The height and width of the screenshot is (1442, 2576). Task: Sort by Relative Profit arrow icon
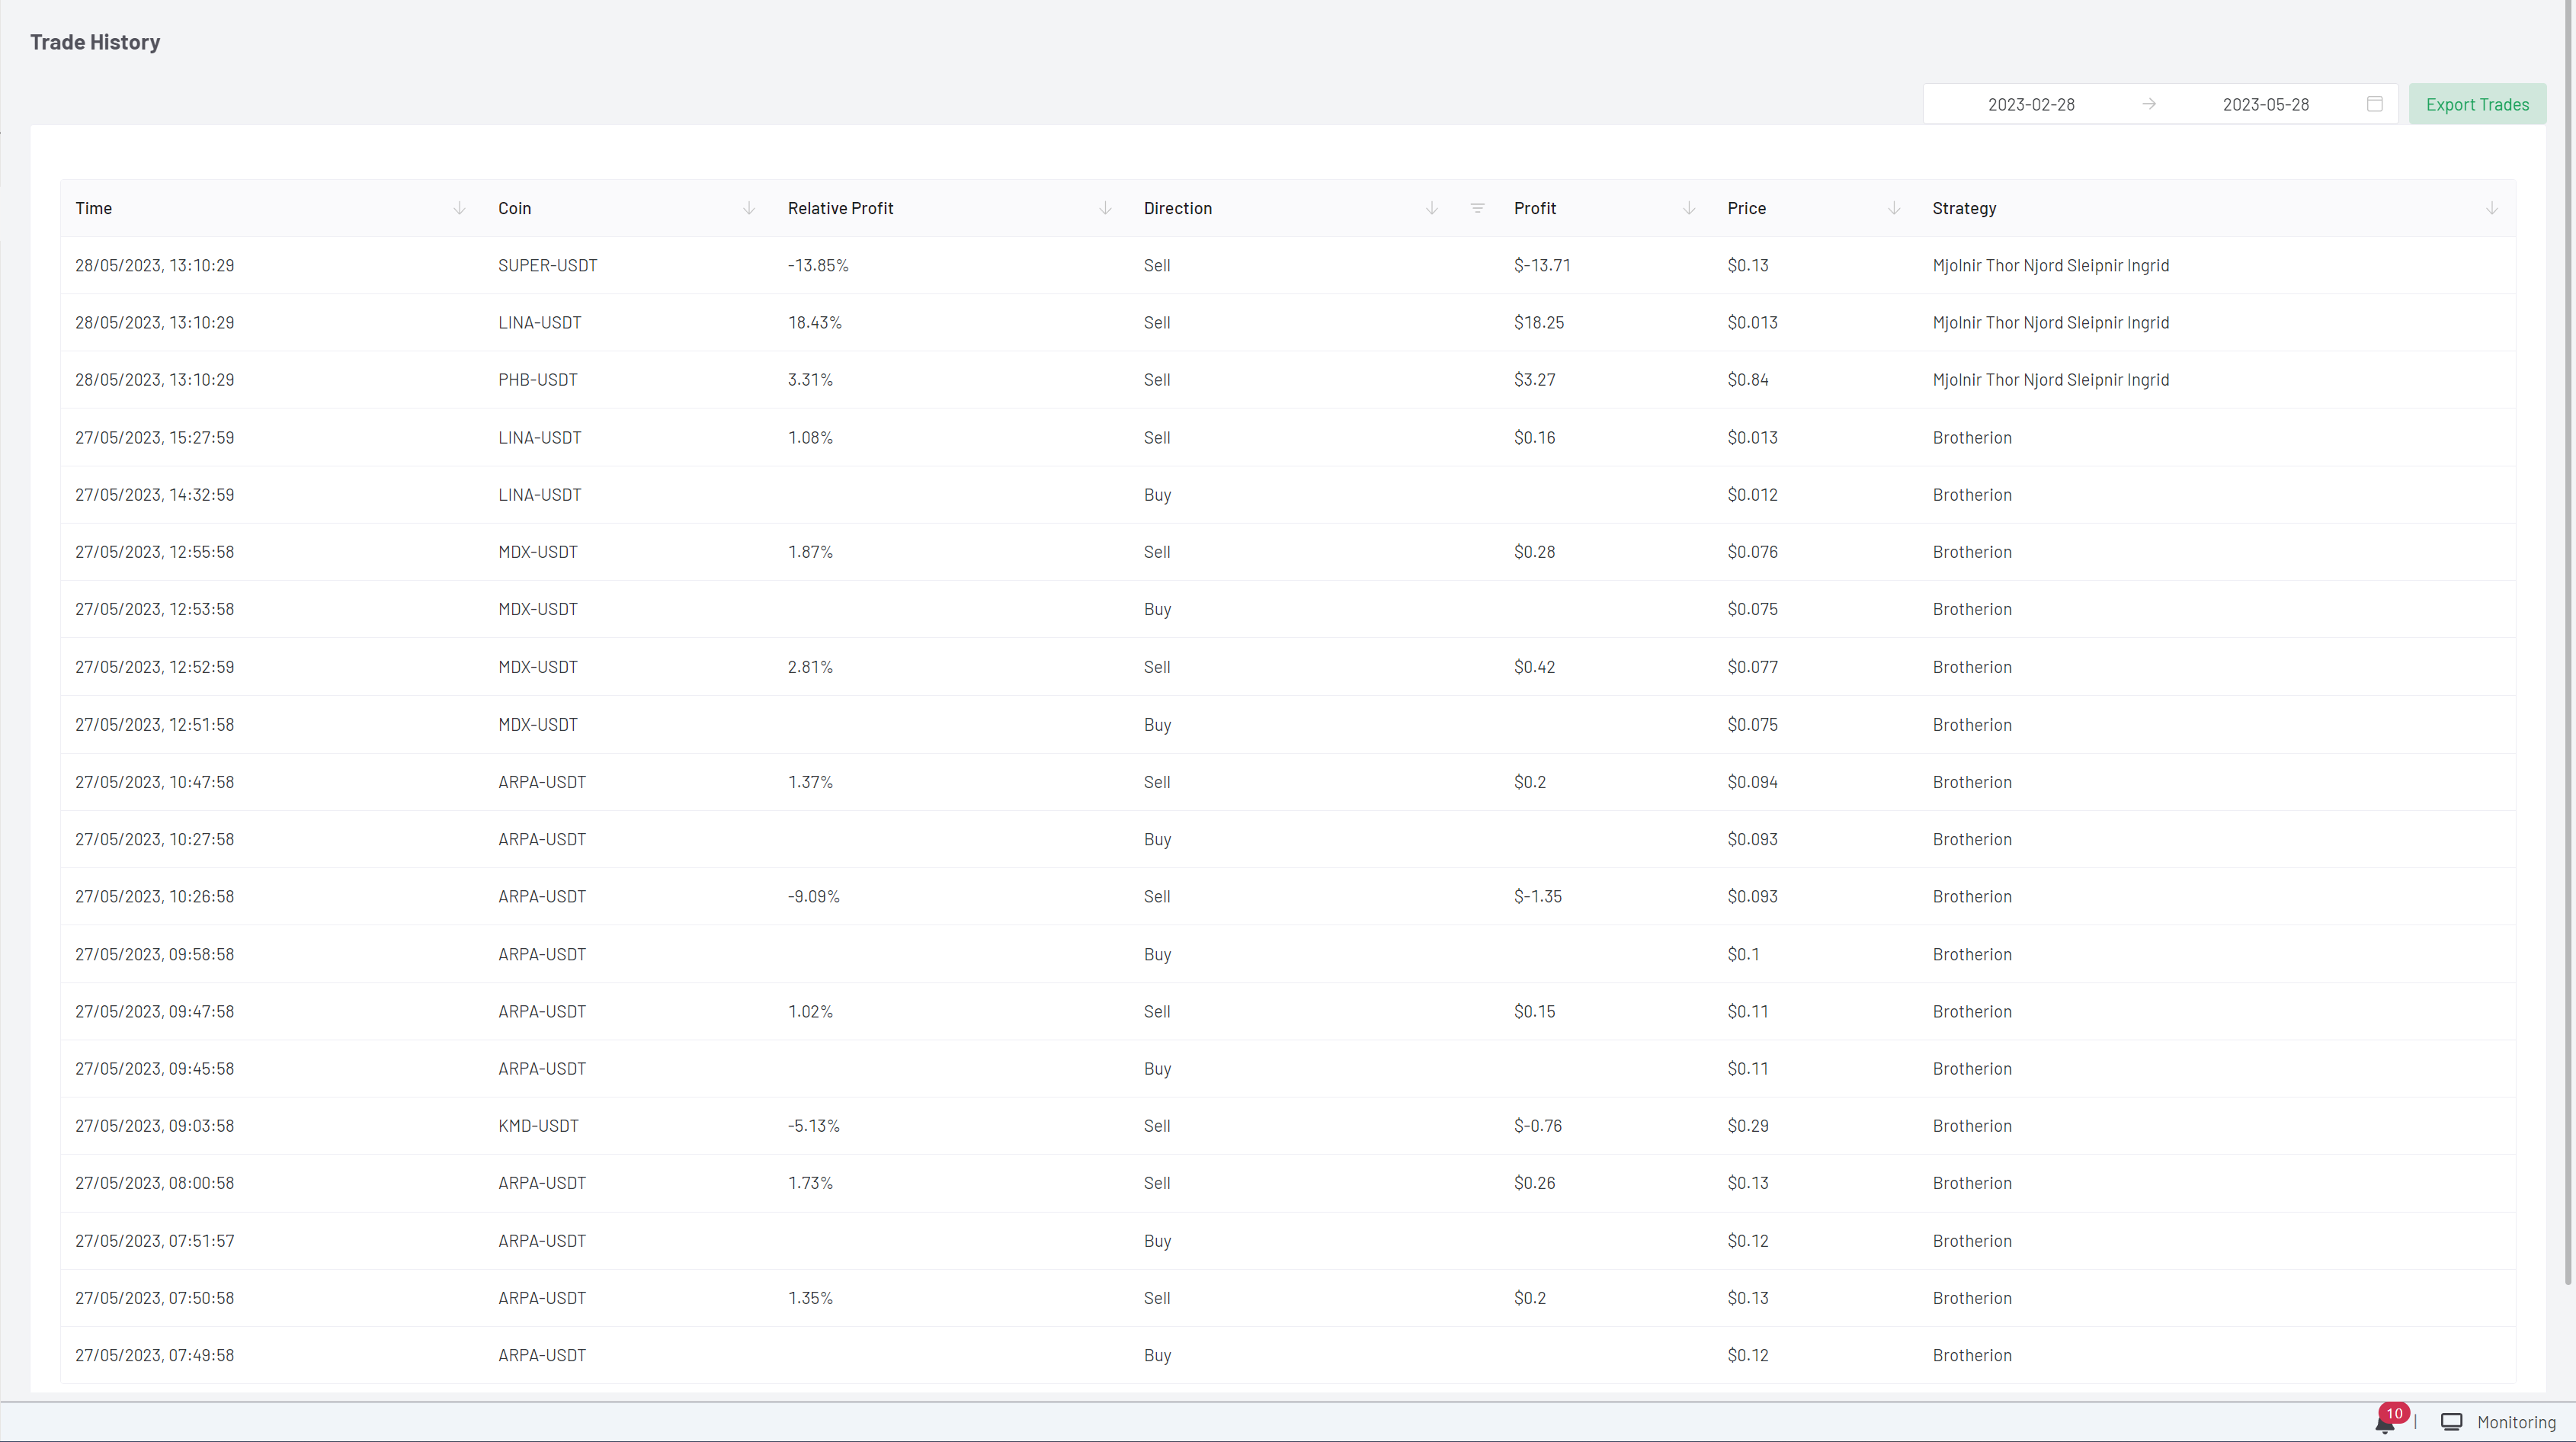[x=1105, y=208]
